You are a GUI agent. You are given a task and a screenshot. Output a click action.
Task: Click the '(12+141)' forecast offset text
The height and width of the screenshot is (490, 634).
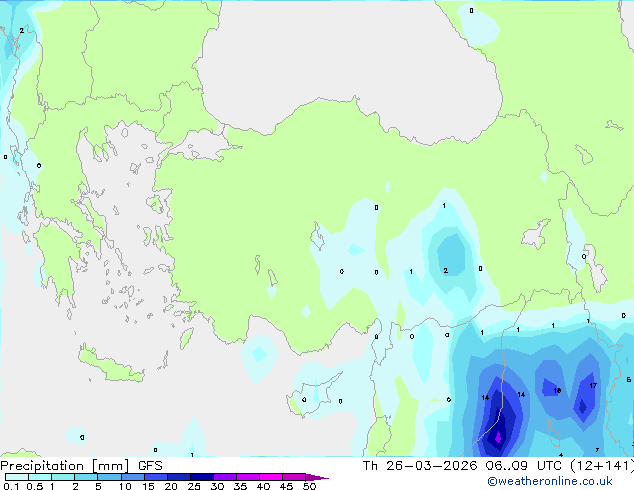tap(602, 466)
